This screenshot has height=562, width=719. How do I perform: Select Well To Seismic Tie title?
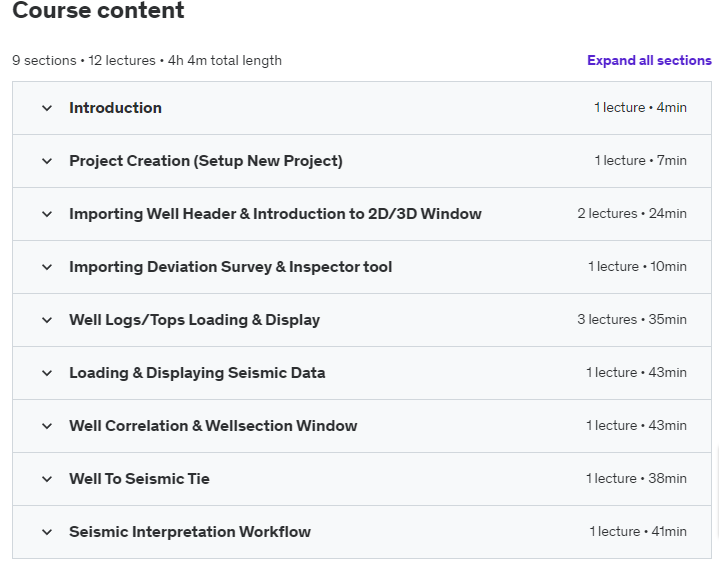coord(139,479)
